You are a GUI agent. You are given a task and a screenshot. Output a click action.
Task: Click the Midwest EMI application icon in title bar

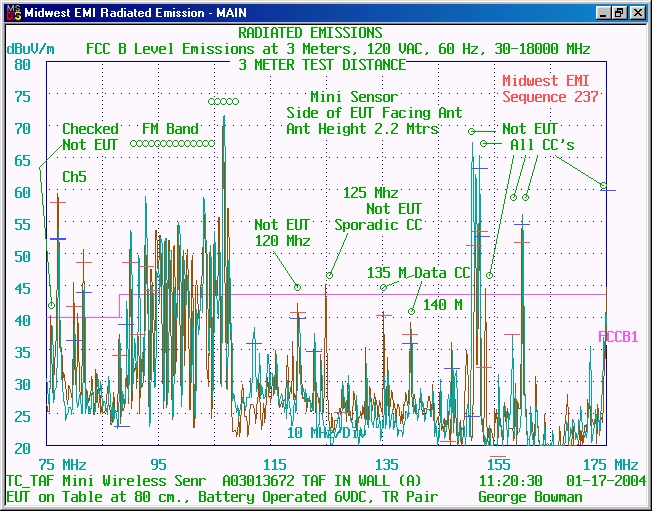10,12
